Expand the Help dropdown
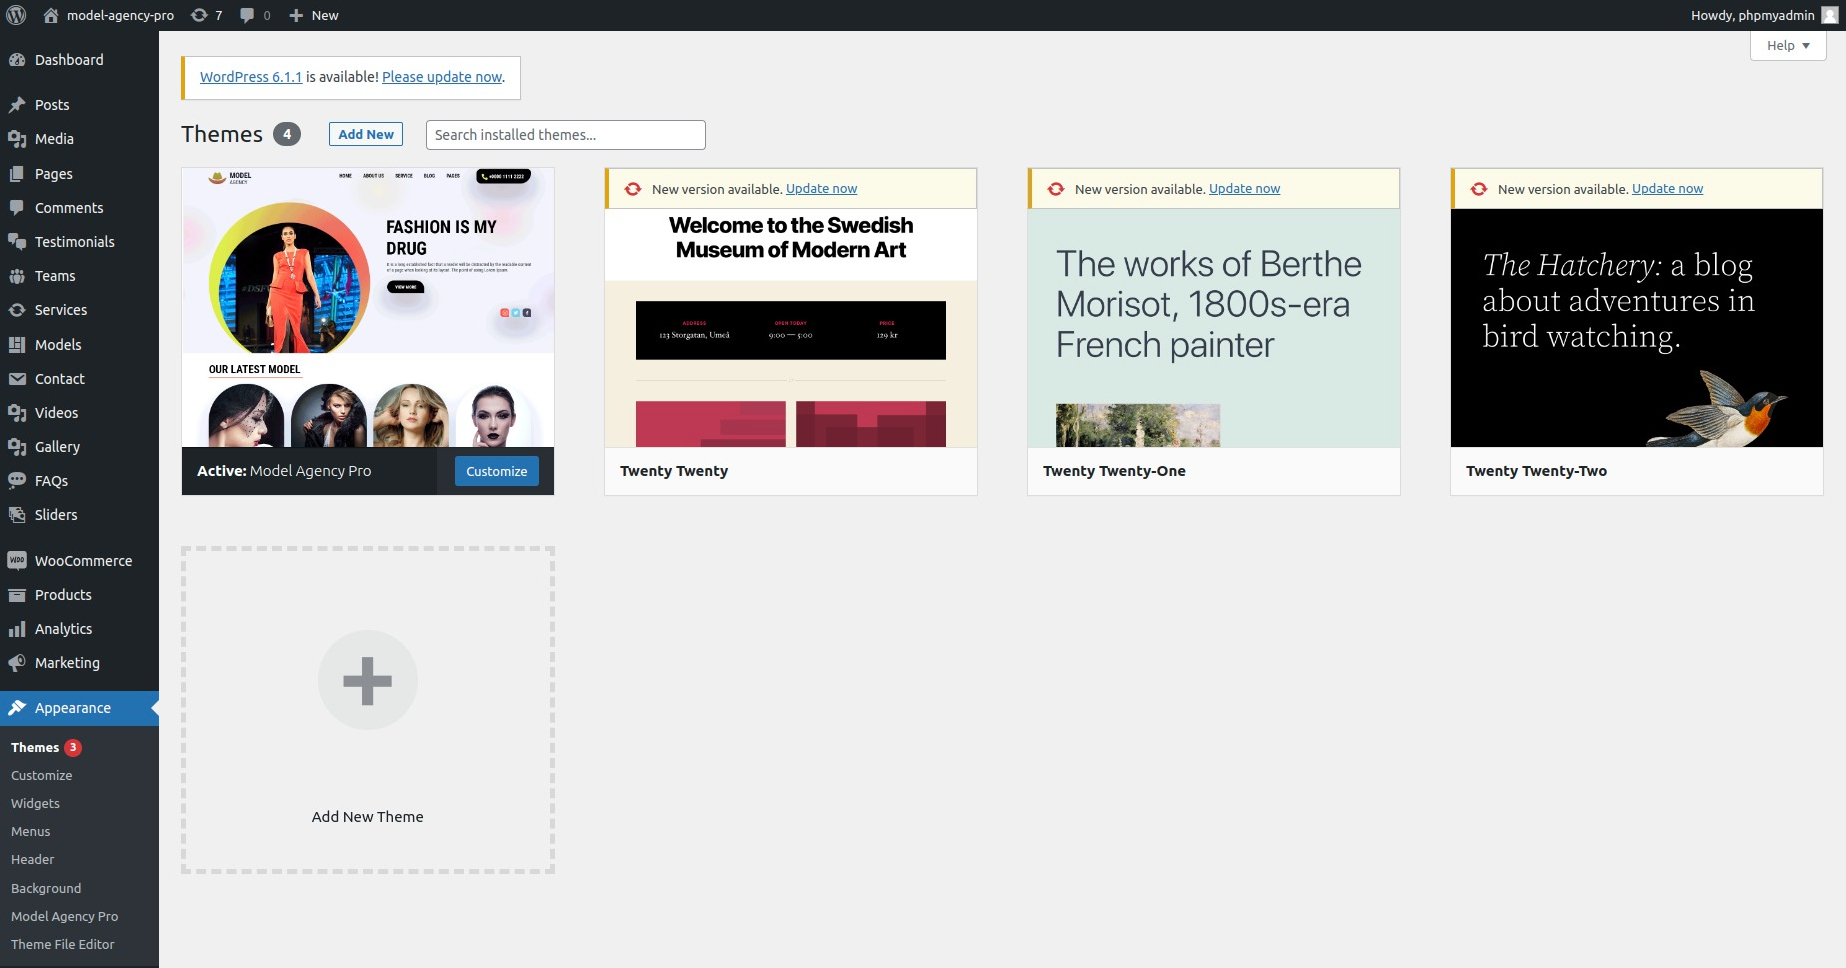 1788,45
